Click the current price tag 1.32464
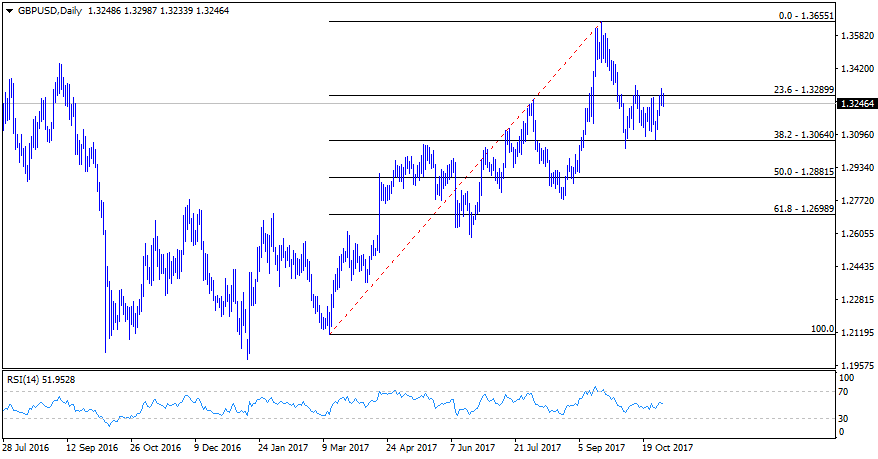 tap(859, 103)
